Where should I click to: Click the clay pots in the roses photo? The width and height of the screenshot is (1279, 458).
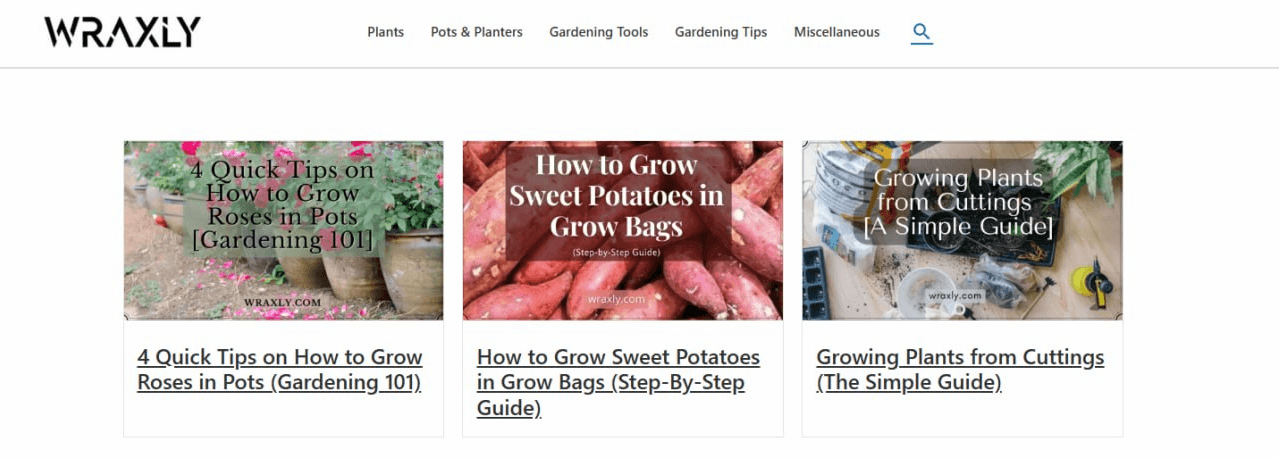coord(410,270)
